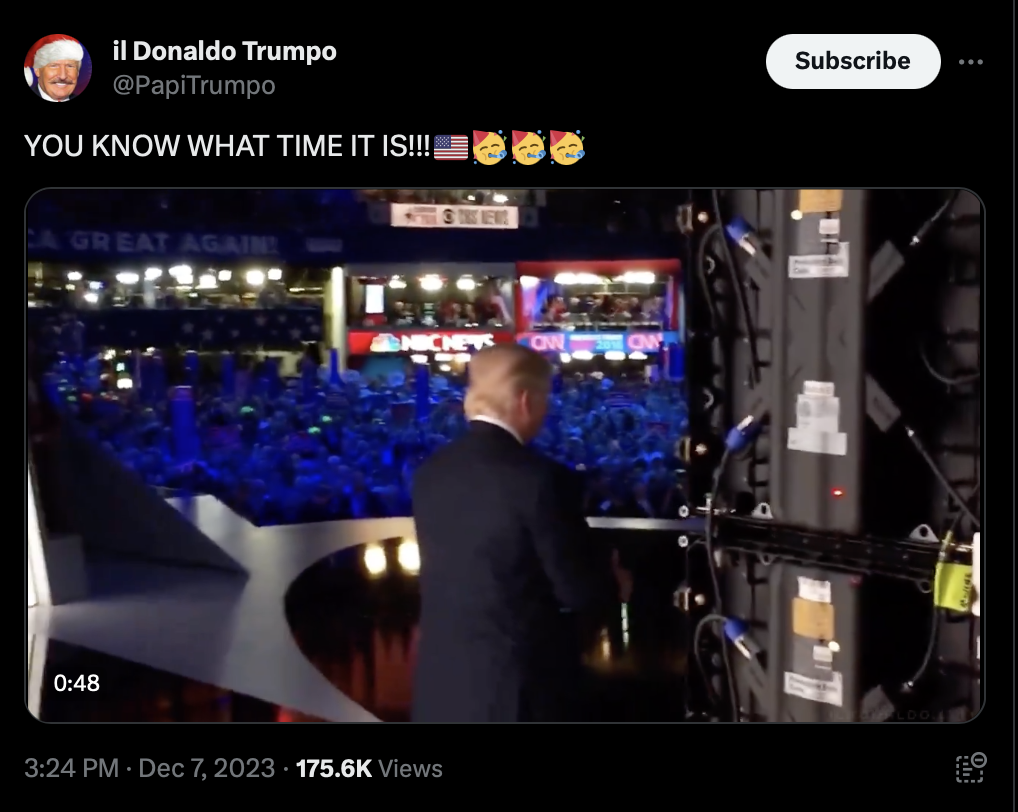Play the 0:48 video in the post
Viewport: 1018px width, 812px height.
(x=505, y=455)
